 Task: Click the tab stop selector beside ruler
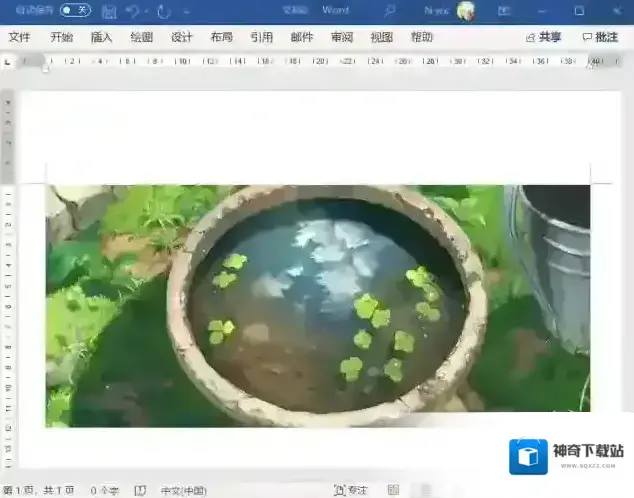pyautogui.click(x=8, y=61)
